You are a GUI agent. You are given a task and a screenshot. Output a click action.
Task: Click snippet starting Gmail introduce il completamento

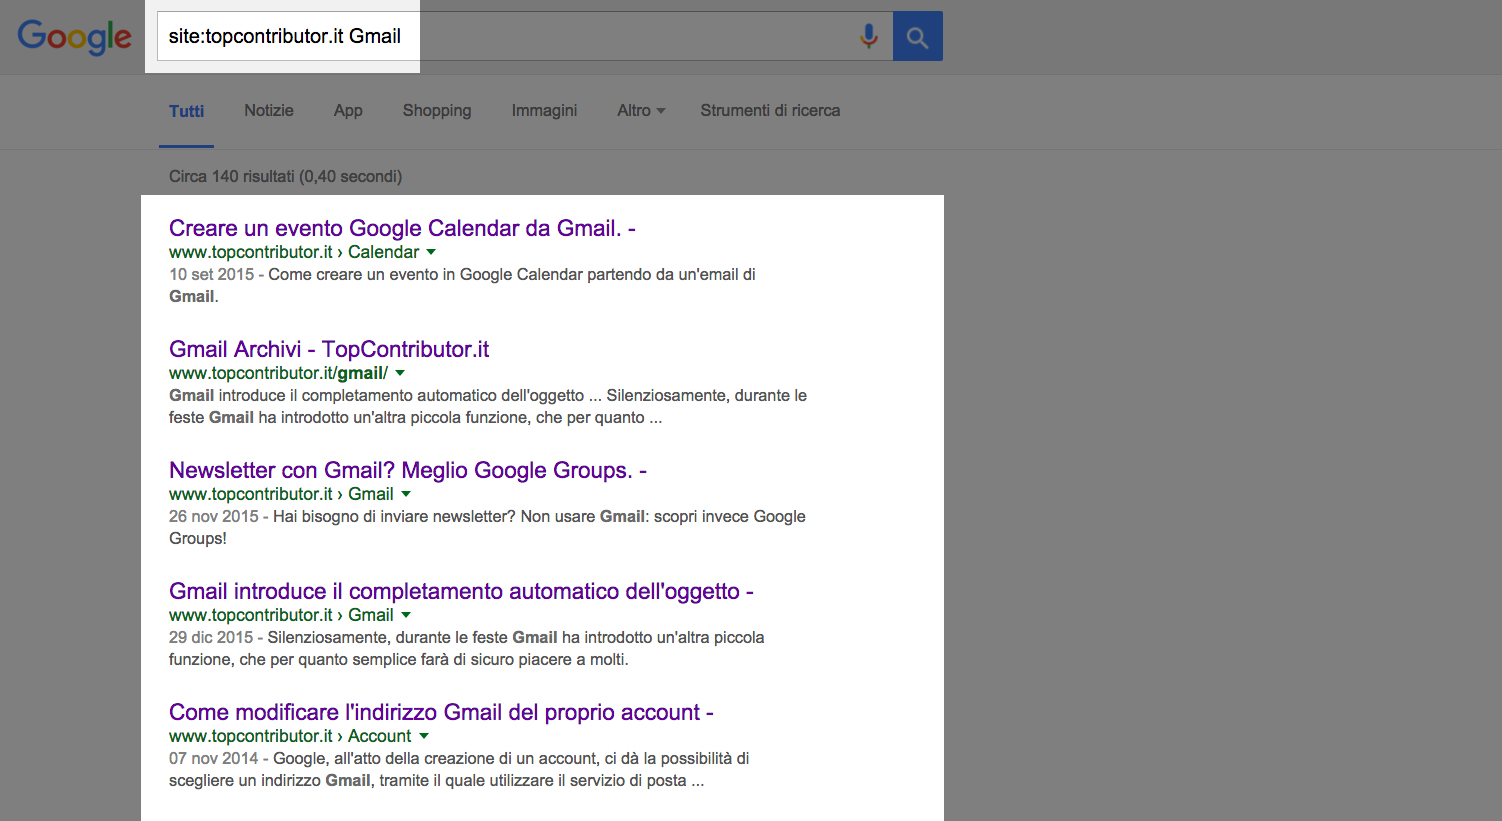(x=488, y=406)
